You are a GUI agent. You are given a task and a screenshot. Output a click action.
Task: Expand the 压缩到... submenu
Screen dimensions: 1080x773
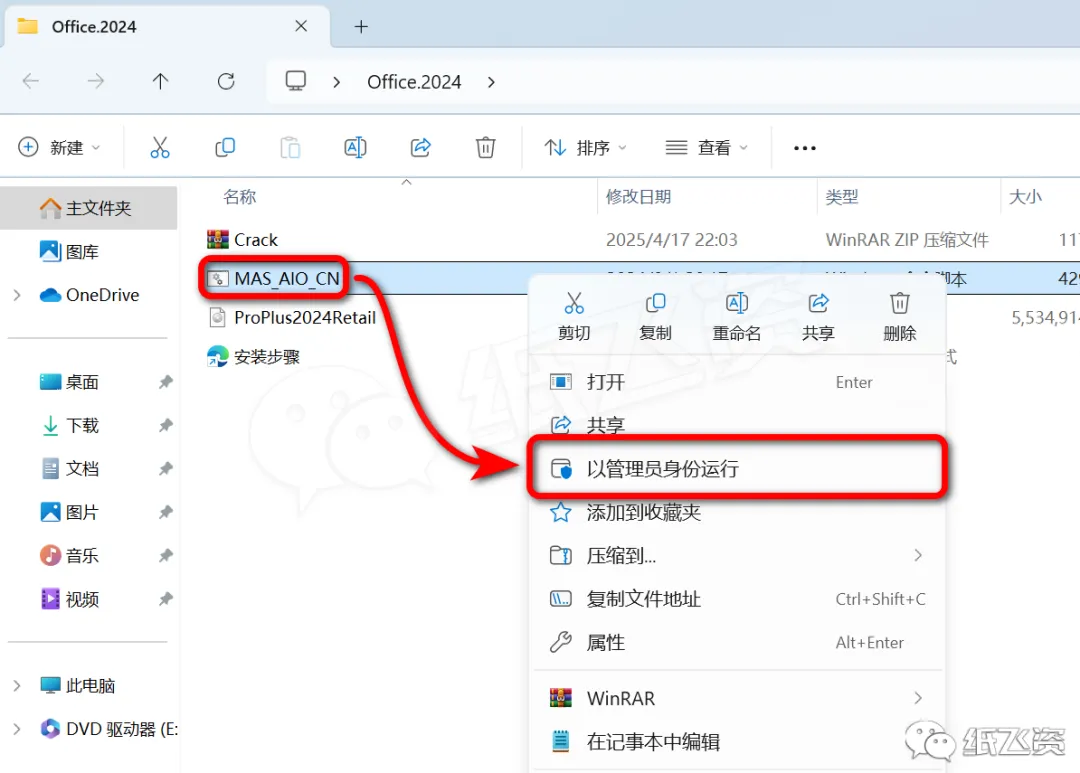pyautogui.click(x=917, y=555)
